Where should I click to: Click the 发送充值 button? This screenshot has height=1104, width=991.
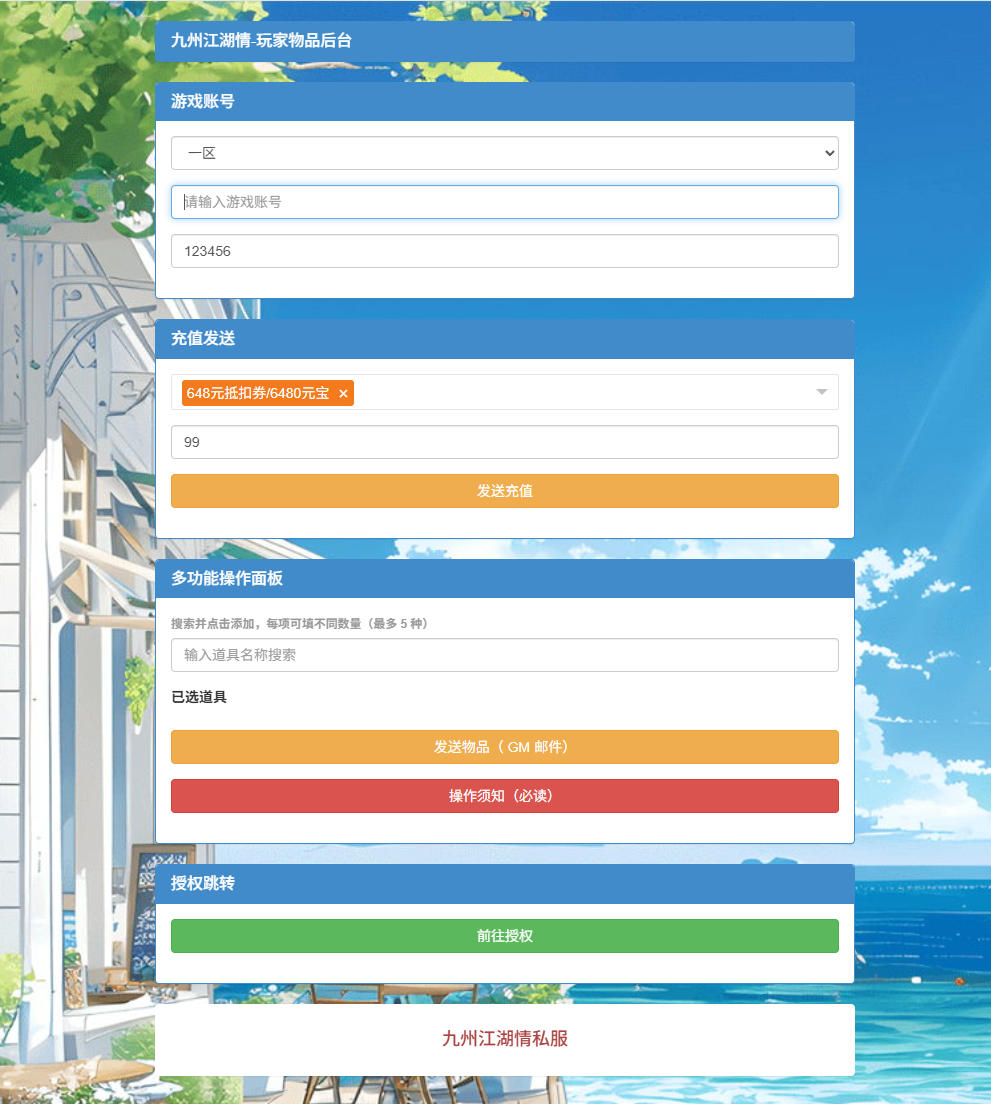click(x=505, y=491)
